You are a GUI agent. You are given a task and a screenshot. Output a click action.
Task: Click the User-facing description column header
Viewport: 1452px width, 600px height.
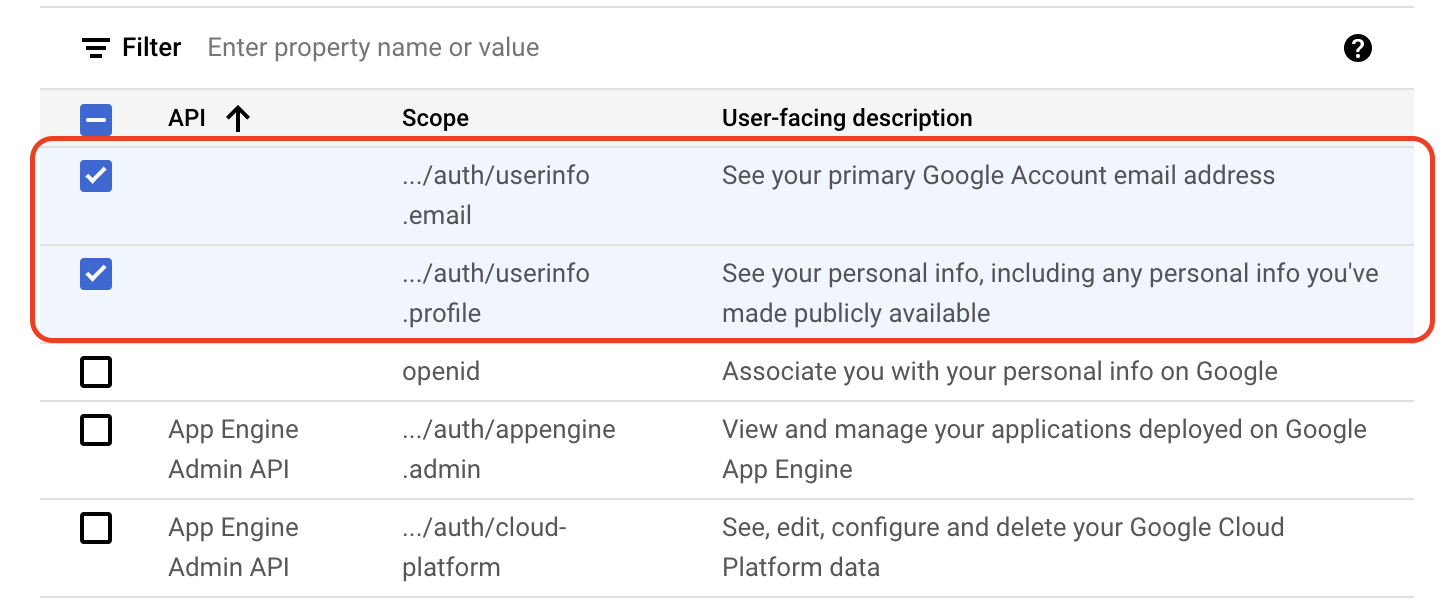pos(846,117)
